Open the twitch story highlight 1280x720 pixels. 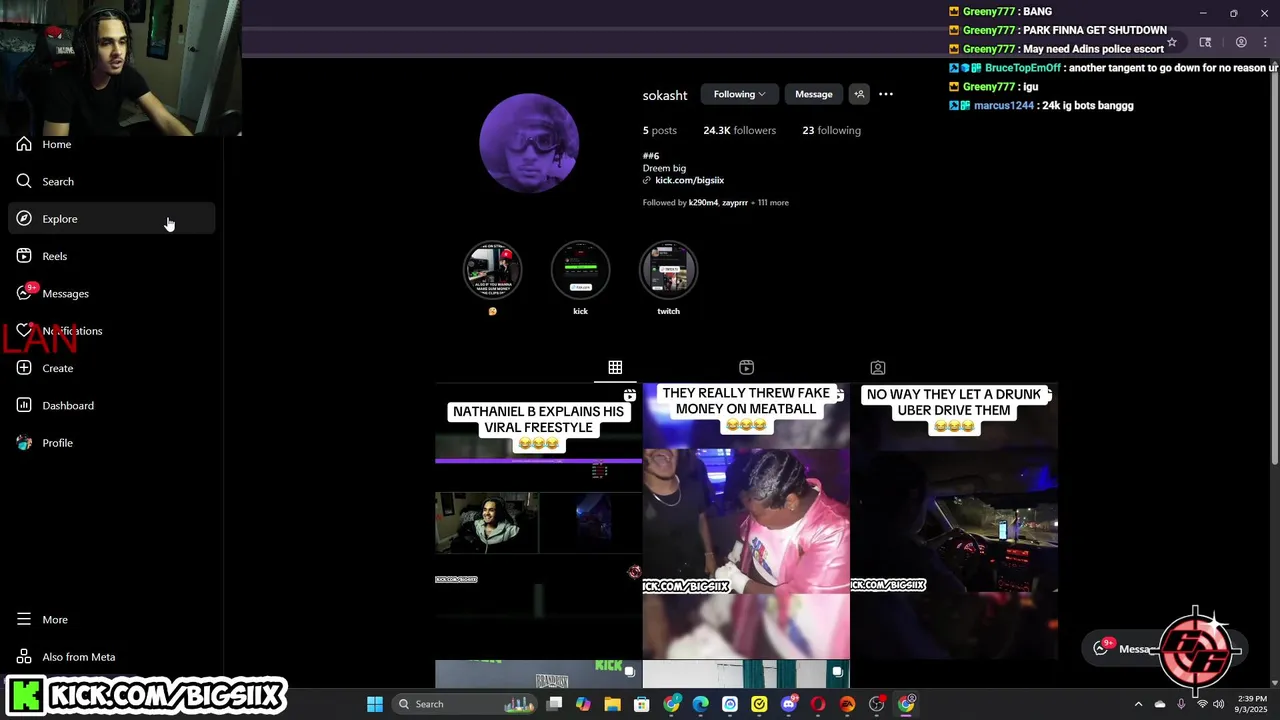(x=668, y=270)
